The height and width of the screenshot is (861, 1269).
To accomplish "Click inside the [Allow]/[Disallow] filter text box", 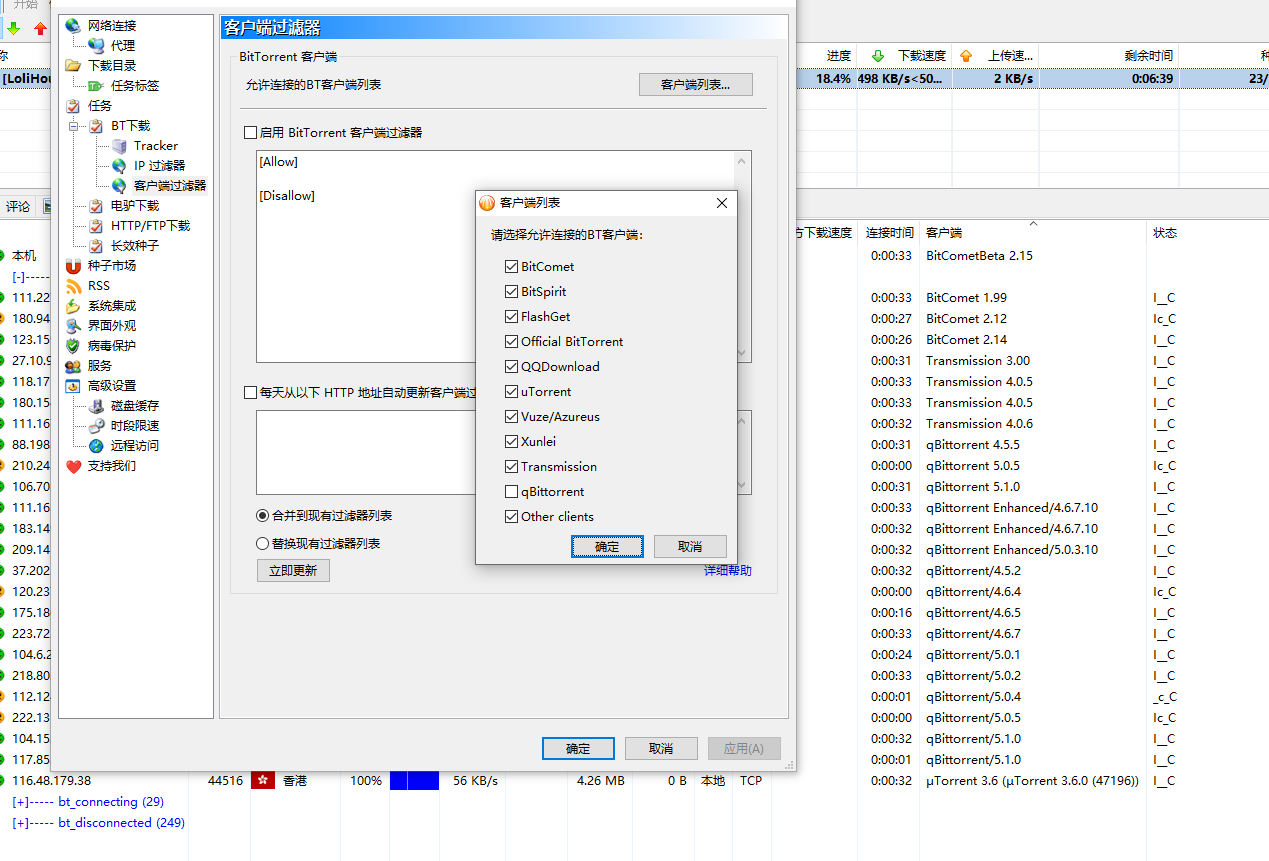I will (504, 257).
